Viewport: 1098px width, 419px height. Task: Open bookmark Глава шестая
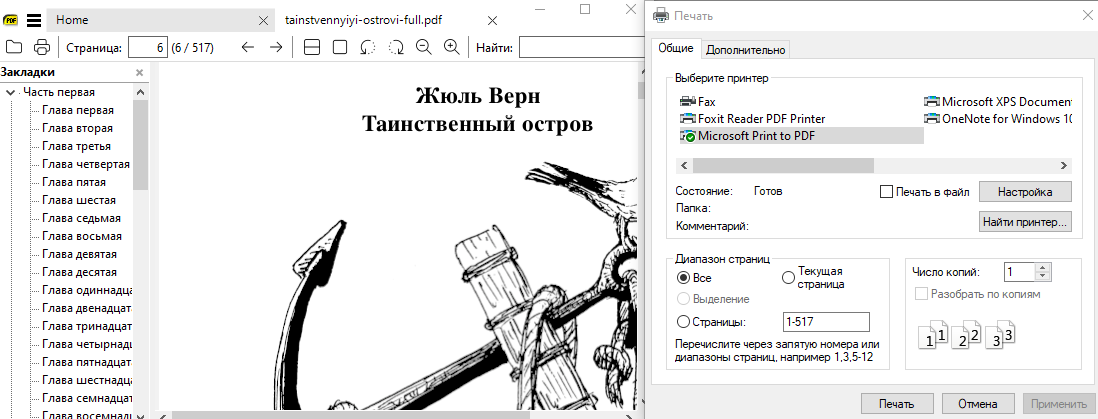(78, 200)
